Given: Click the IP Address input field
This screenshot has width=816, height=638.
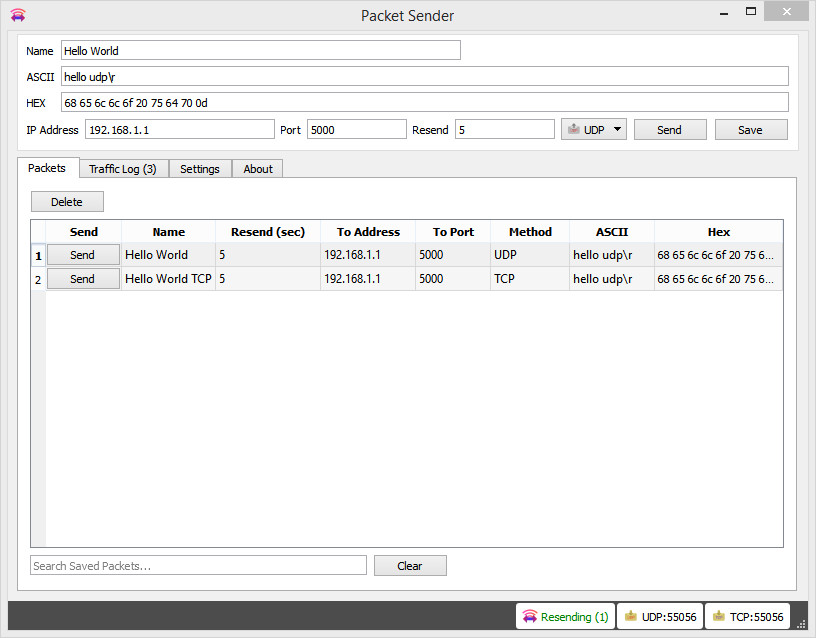Looking at the screenshot, I should pos(180,130).
